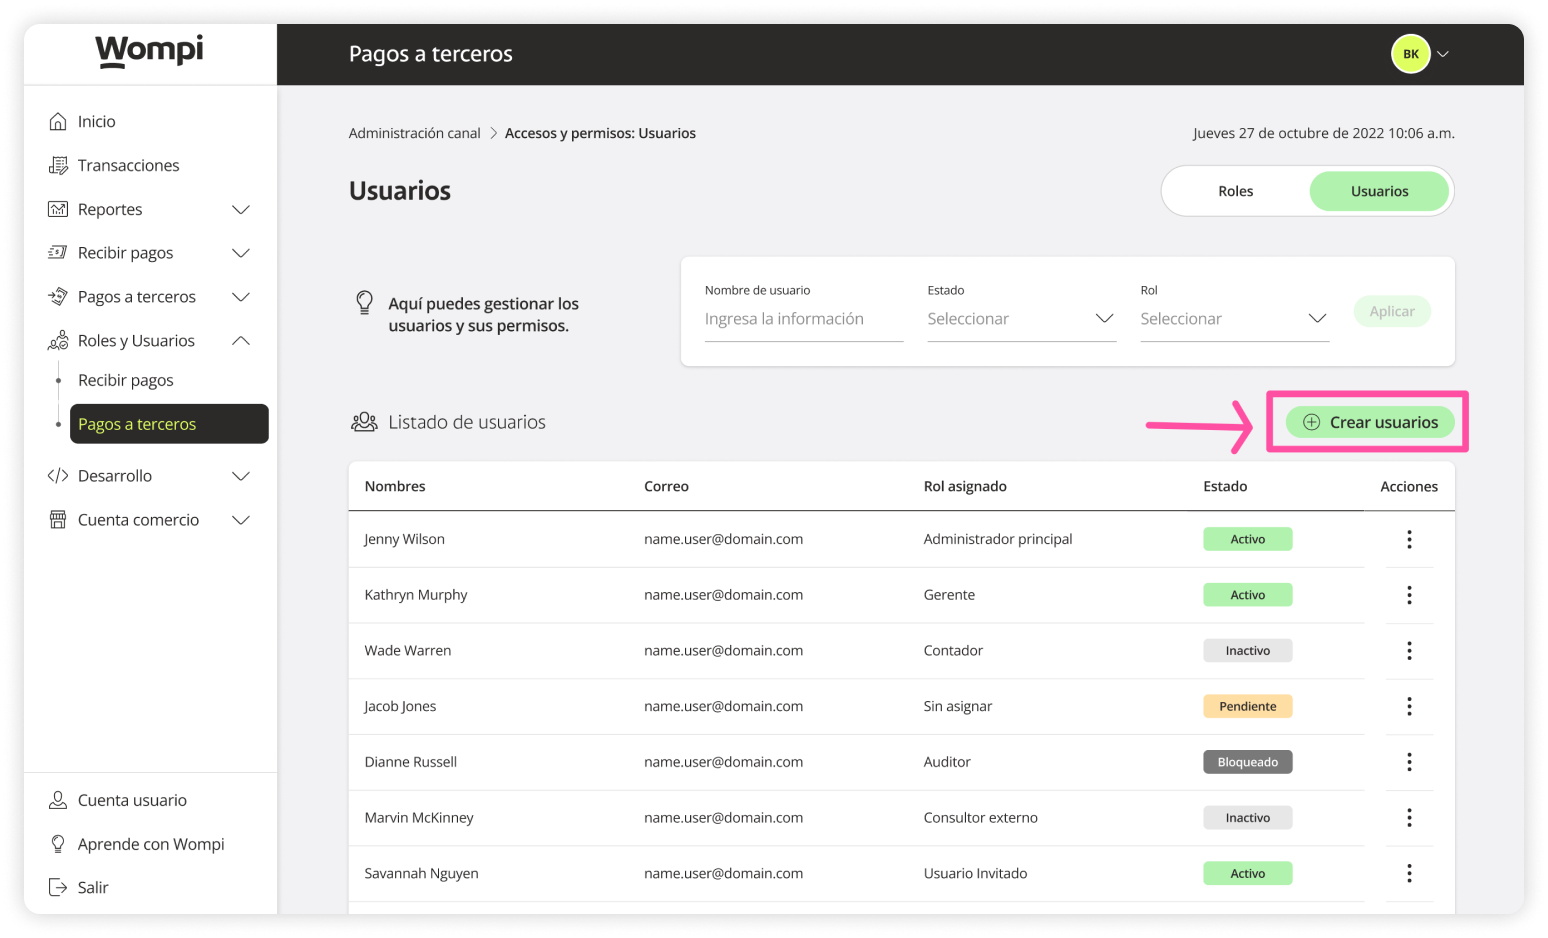The image size is (1548, 938).
Task: Click Aprende con Wompi lightbulb icon
Action: tap(58, 844)
